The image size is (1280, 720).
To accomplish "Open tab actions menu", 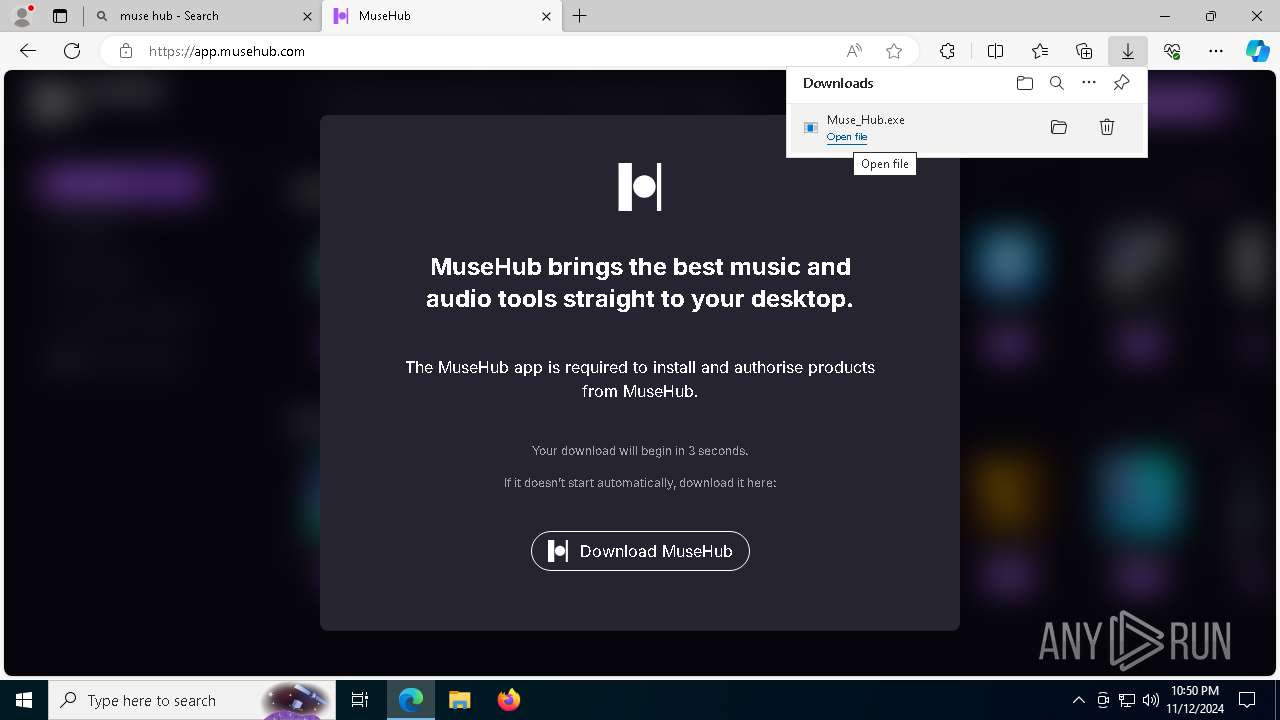I will tap(60, 16).
